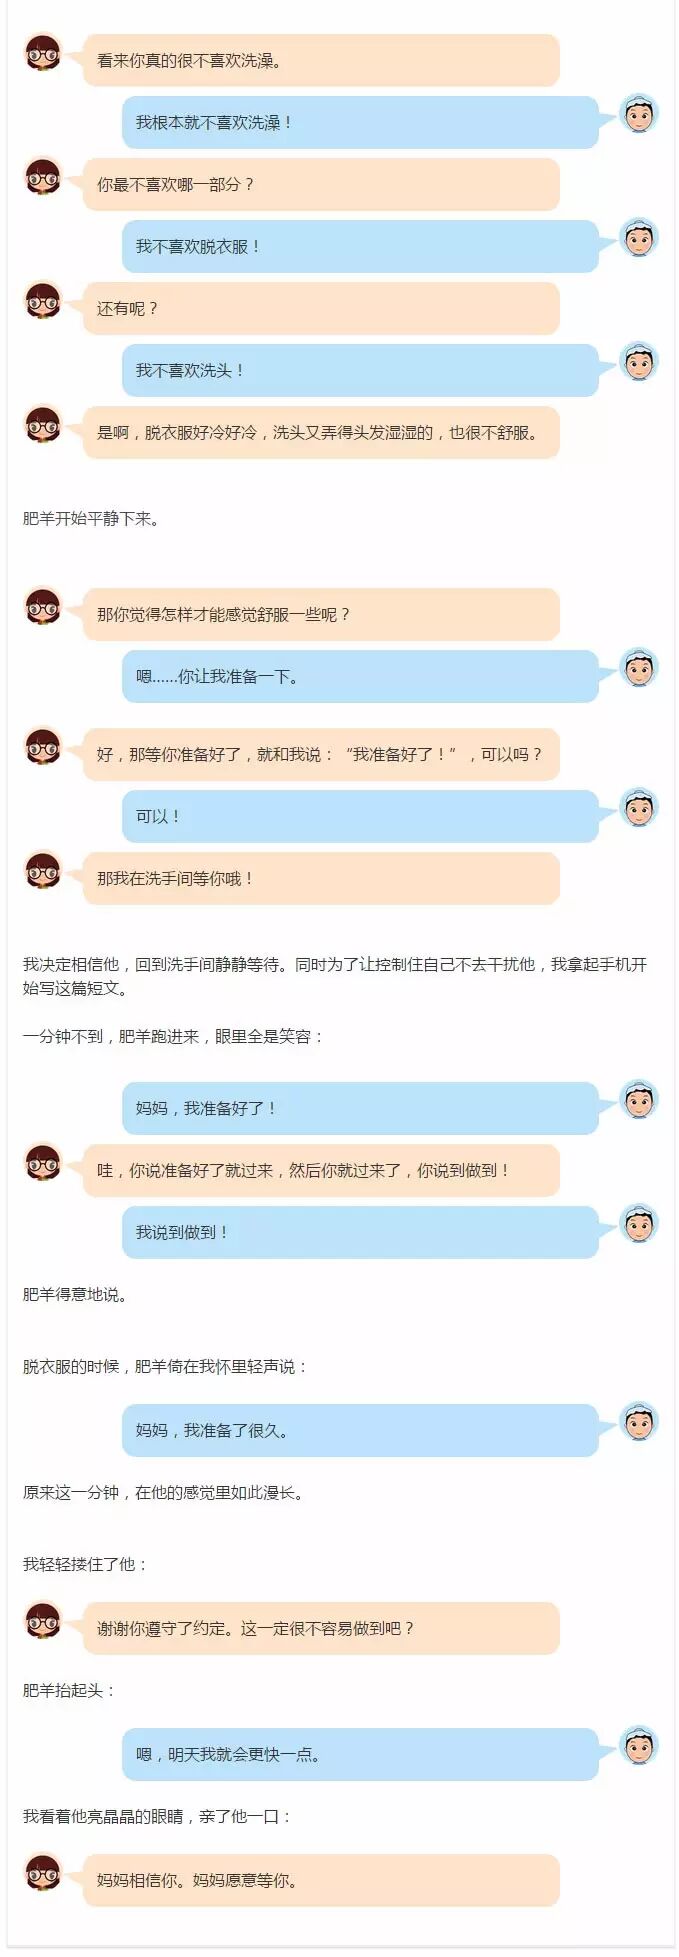Click the "那我在洗手间等你哦" message bubble
679x1957 pixels.
(321, 878)
